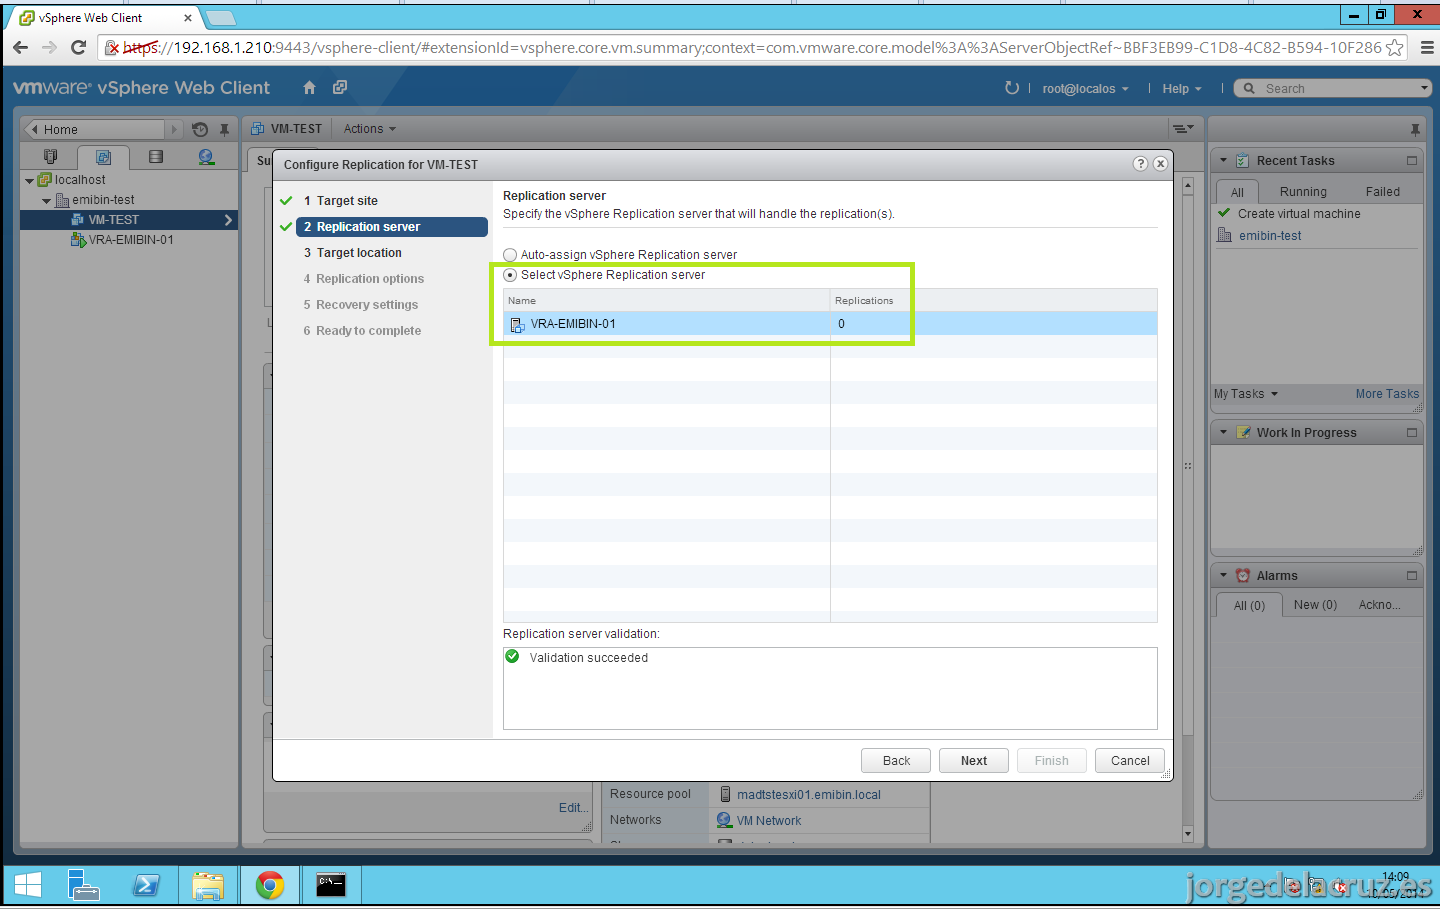The image size is (1440, 910).
Task: Expand the search options dropdown arrow
Action: (x=1425, y=88)
